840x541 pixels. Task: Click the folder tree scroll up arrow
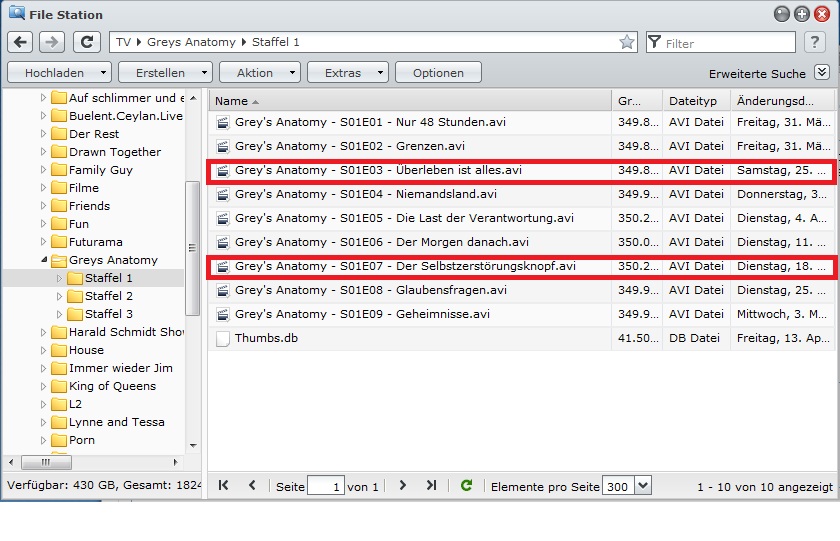[x=193, y=98]
